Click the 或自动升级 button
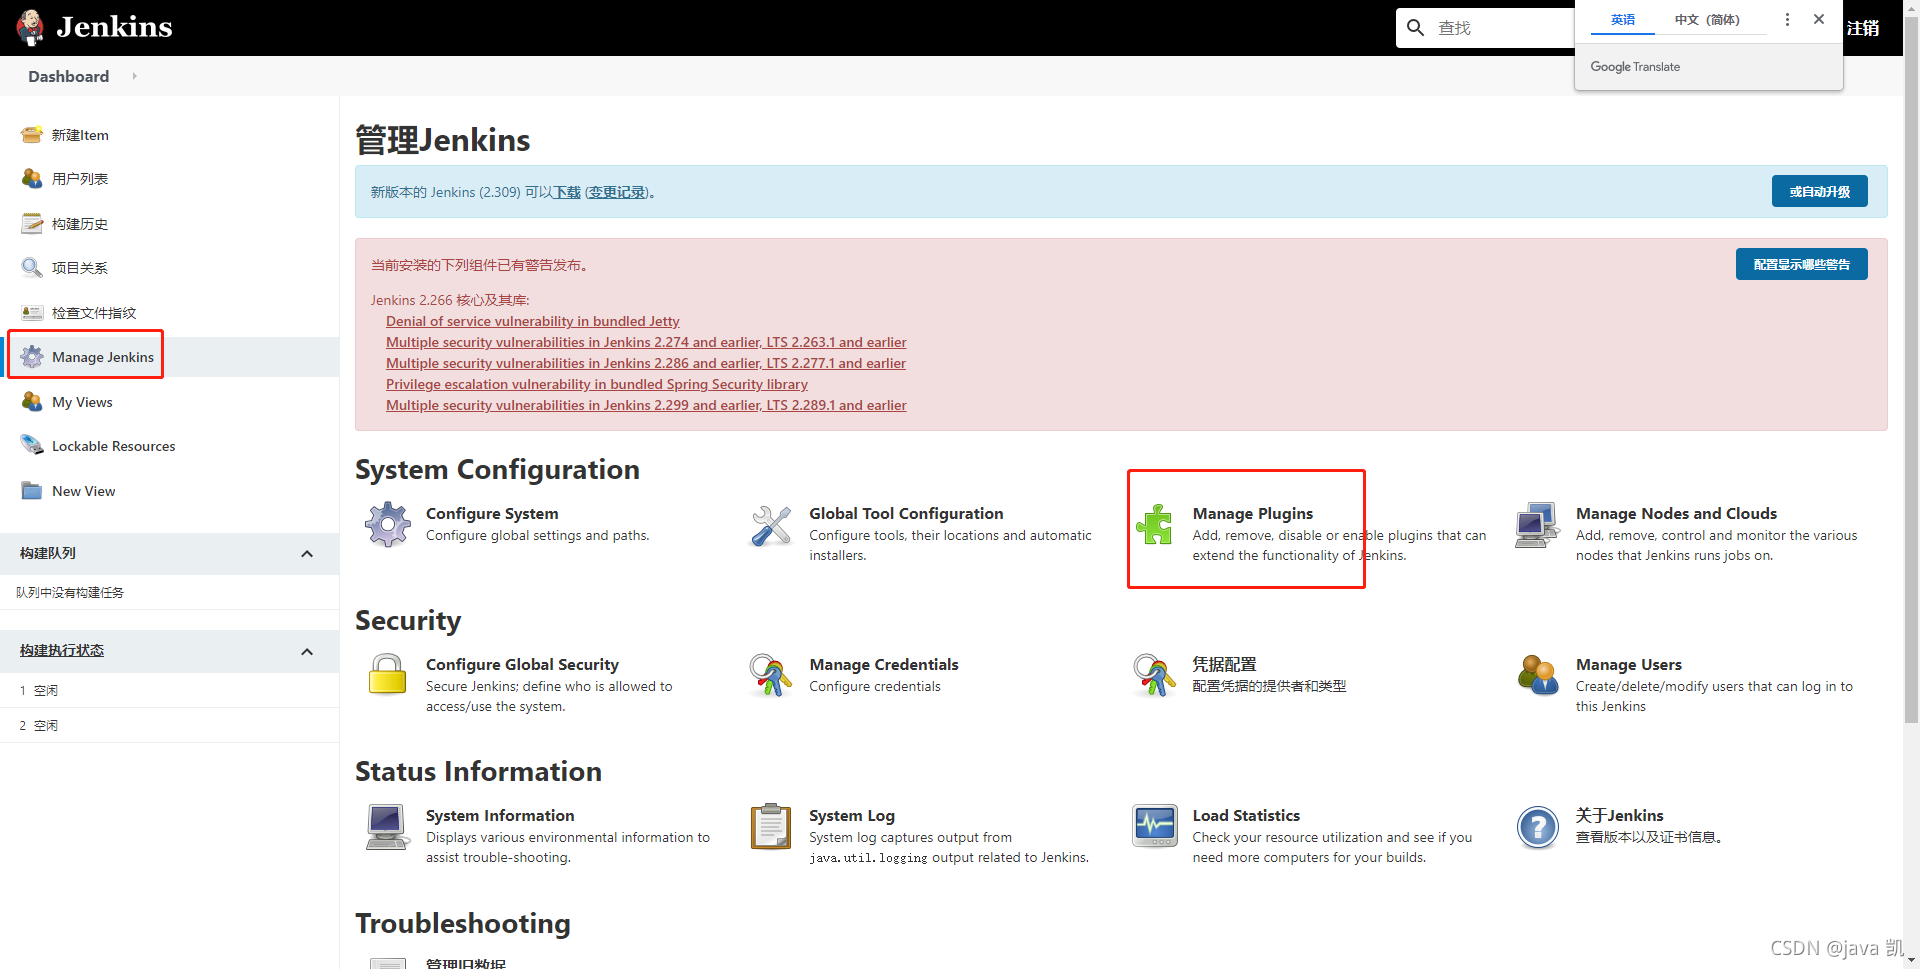The width and height of the screenshot is (1920, 969). [x=1819, y=191]
